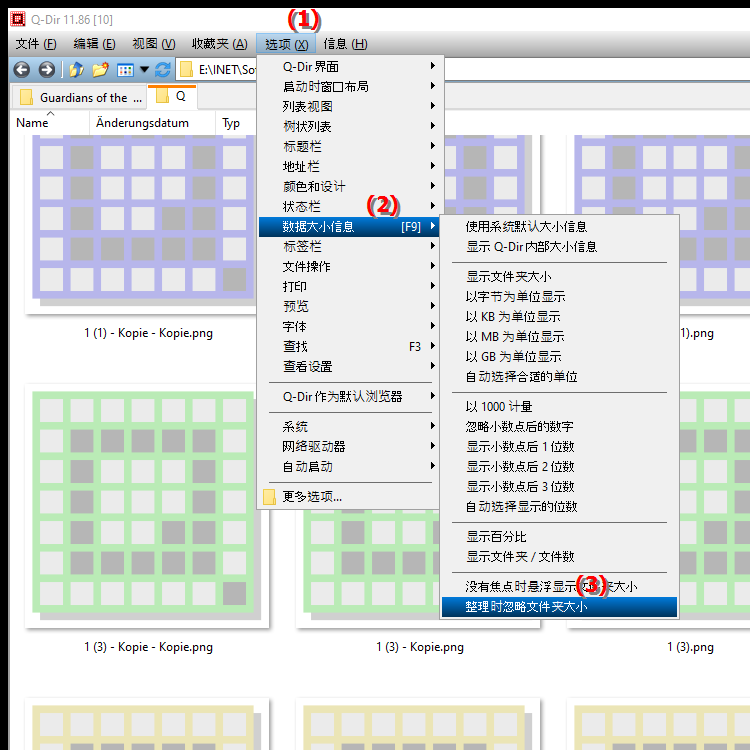Toggle 整理时忽略文件夹大小 option
750x750 pixels.
[x=559, y=607]
